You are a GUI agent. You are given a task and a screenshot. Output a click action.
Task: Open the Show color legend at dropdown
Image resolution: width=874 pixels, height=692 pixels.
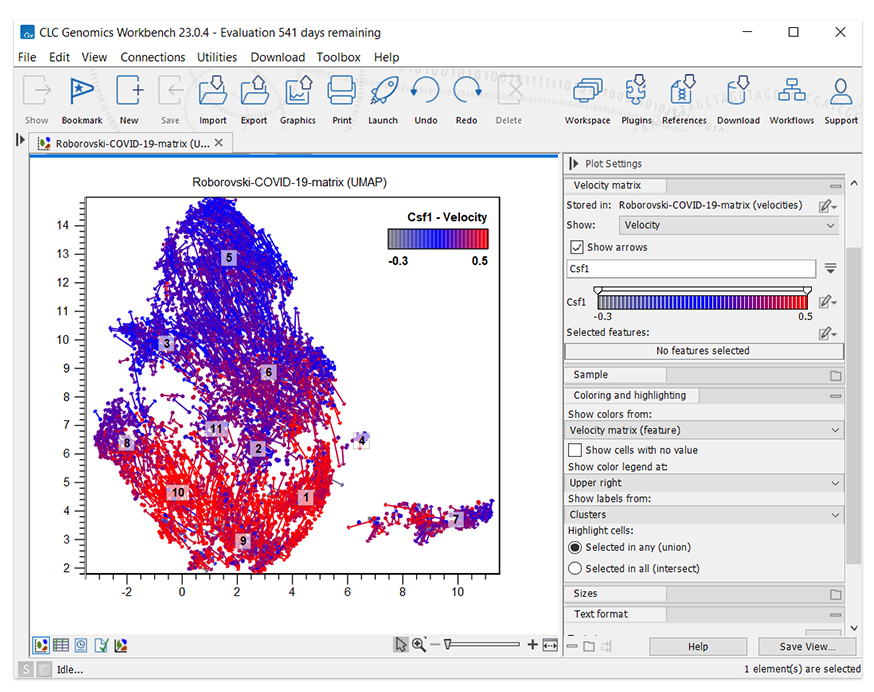tap(704, 483)
